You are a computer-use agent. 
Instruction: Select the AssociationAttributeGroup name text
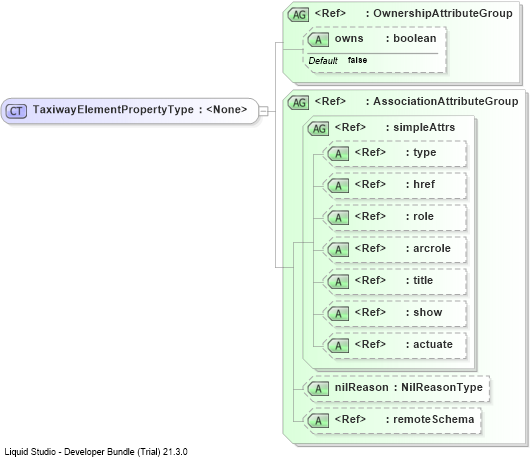tap(446, 101)
